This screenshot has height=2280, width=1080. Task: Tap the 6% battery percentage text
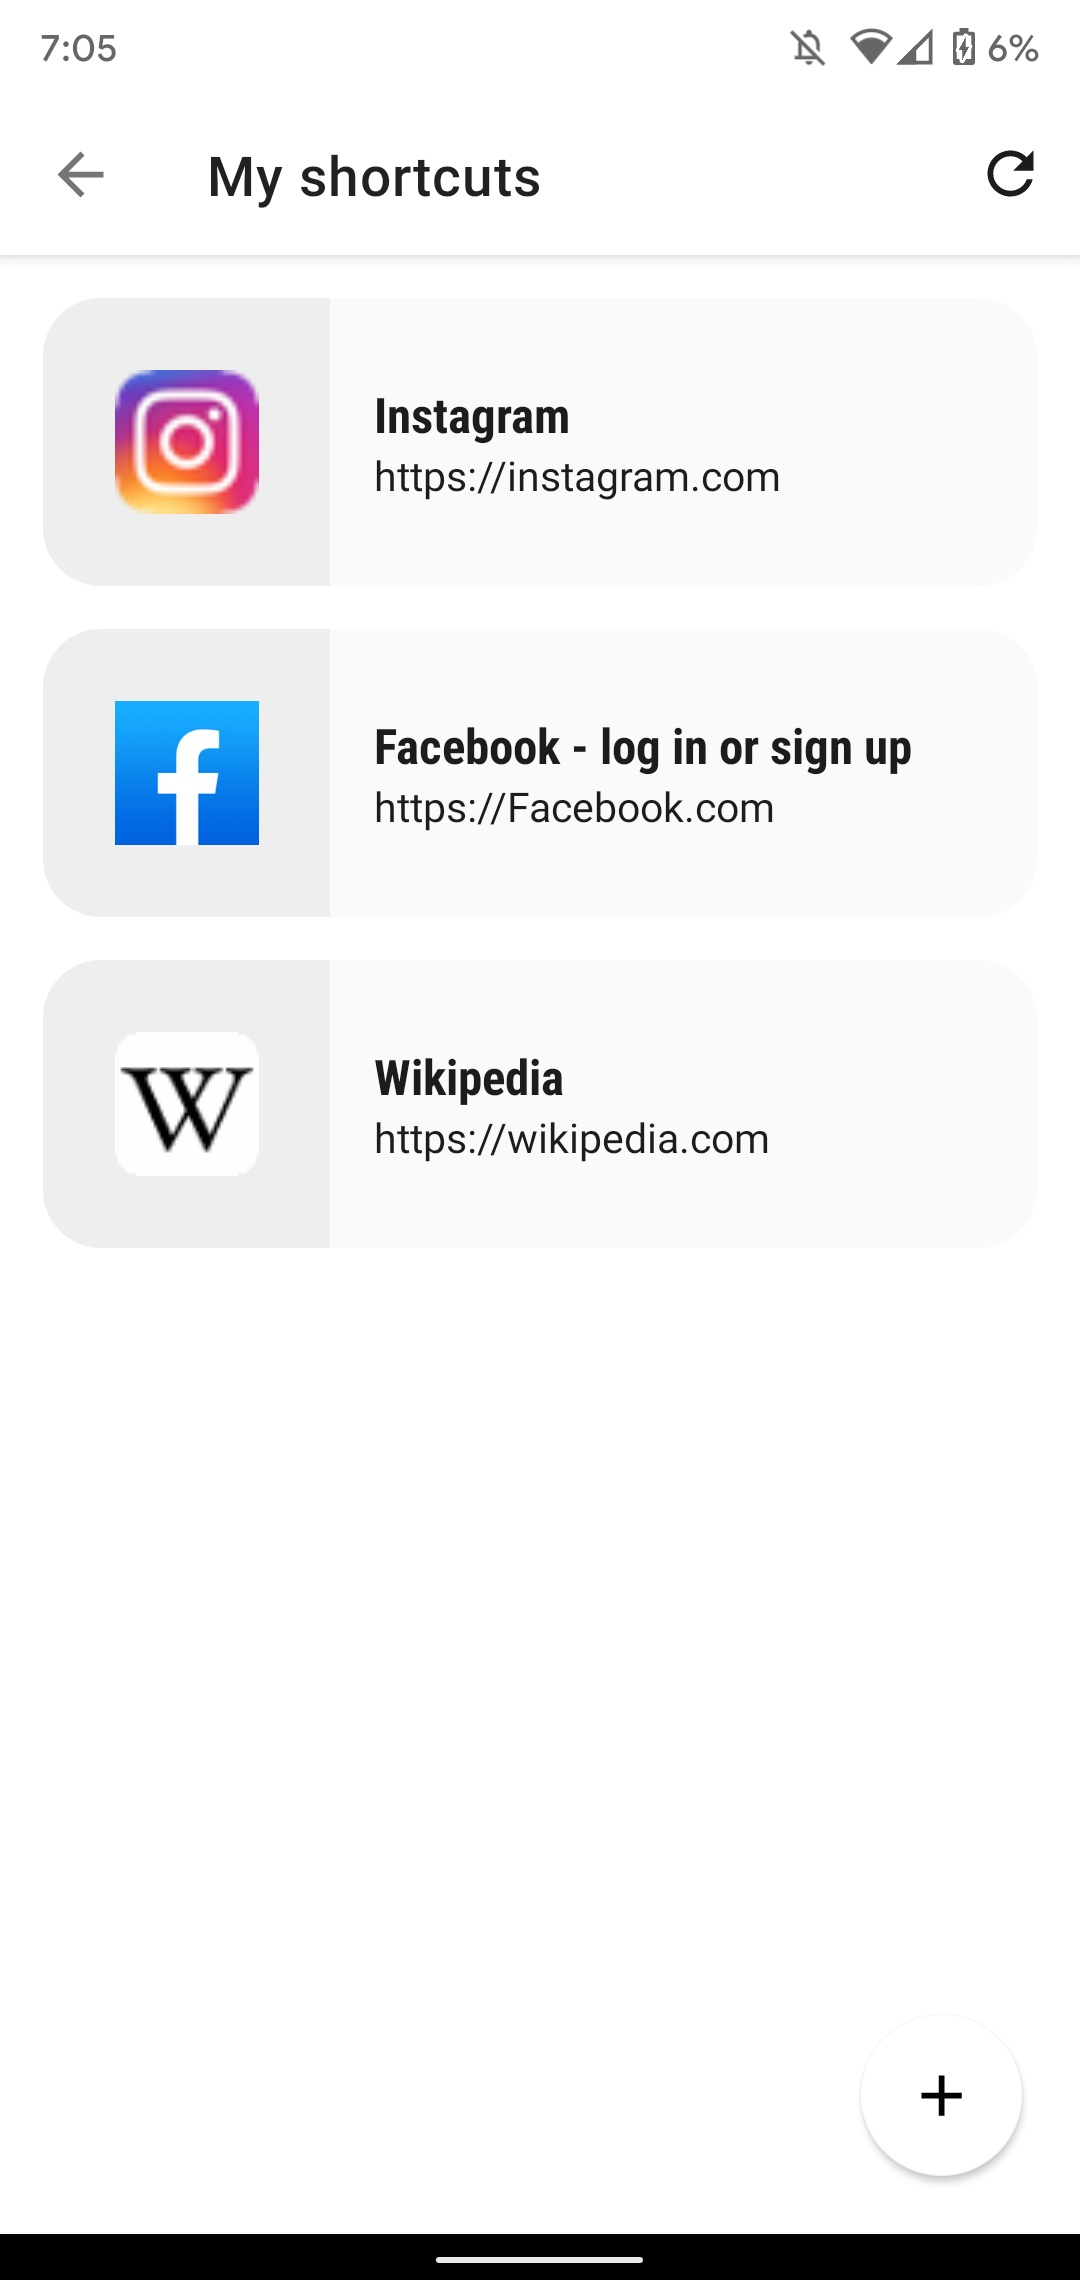[1013, 48]
